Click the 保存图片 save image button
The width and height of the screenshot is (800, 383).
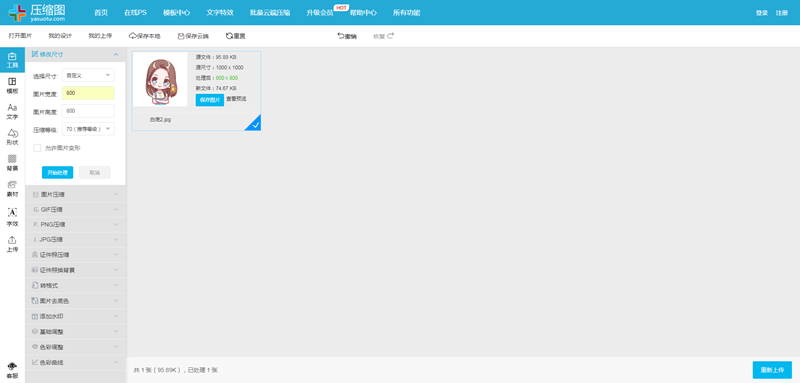tap(210, 100)
